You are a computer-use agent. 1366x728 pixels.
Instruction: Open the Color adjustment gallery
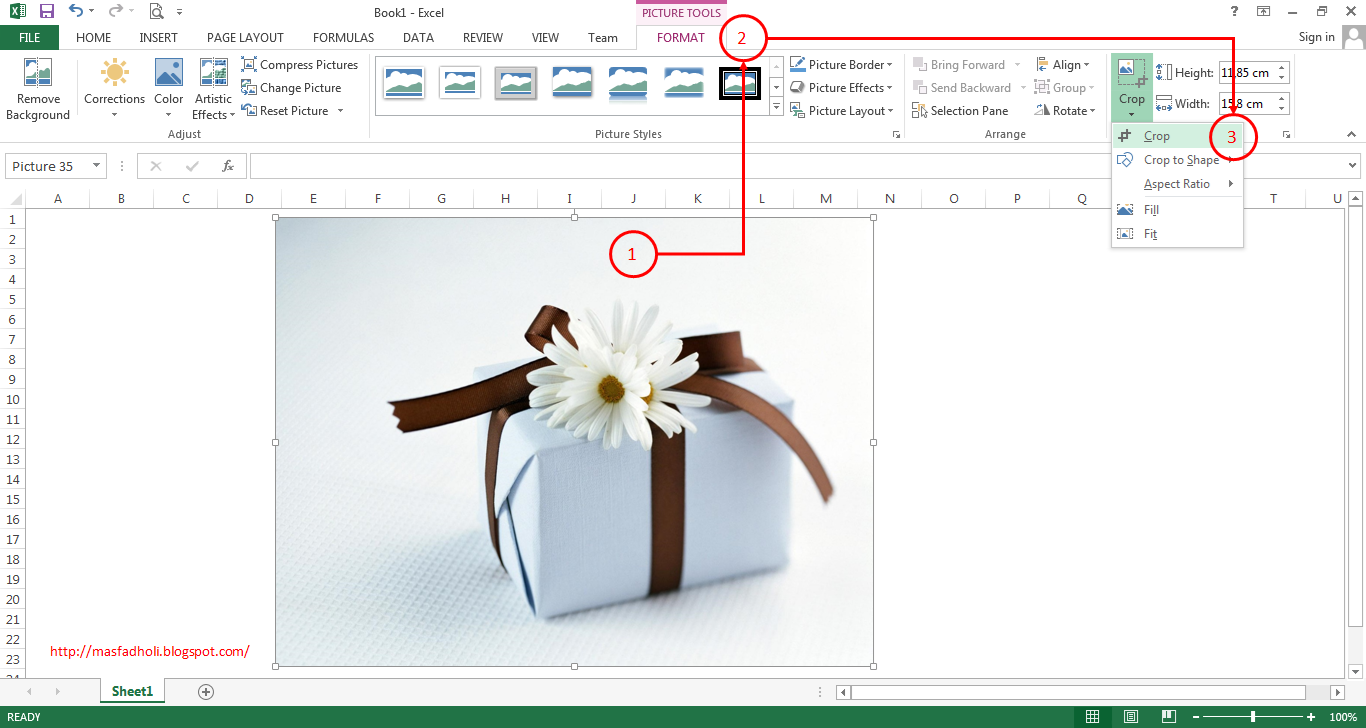(x=168, y=89)
